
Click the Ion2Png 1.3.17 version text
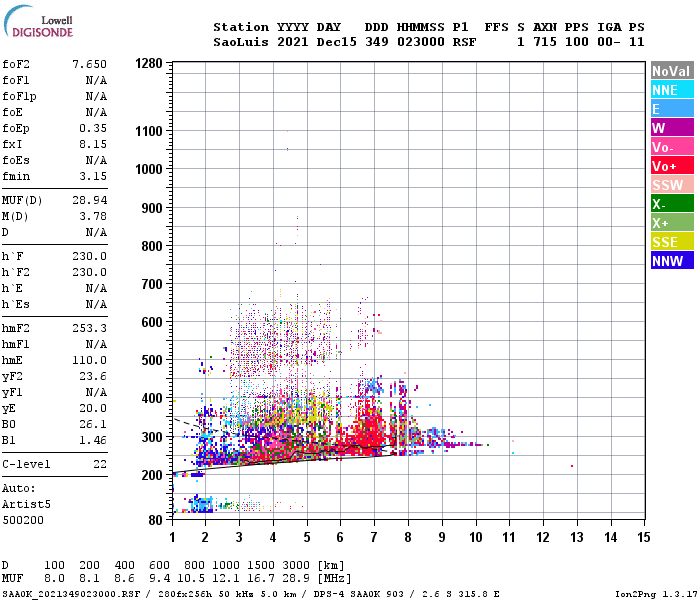[656, 594]
